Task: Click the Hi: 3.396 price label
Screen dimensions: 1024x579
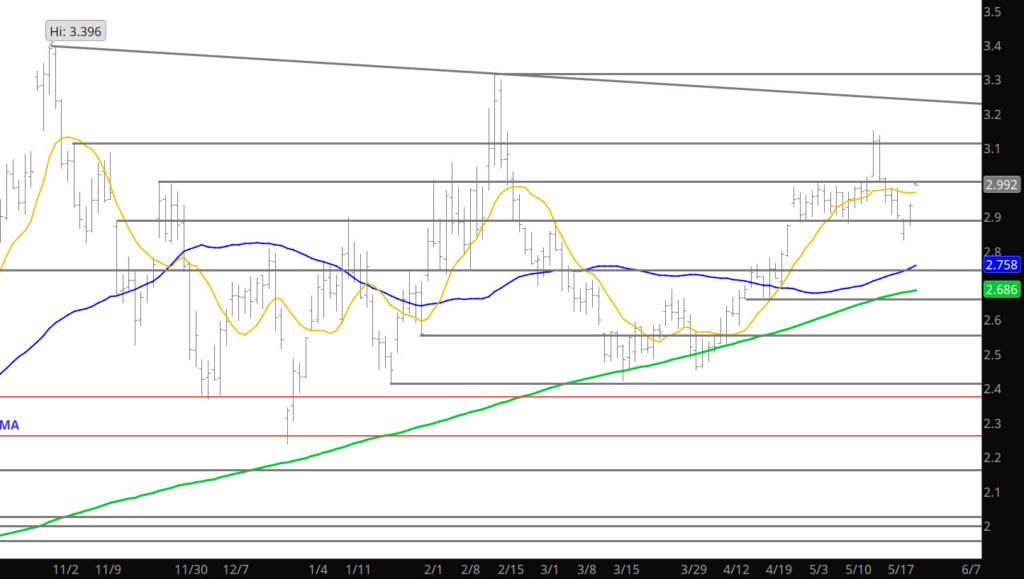Action: click(x=76, y=31)
